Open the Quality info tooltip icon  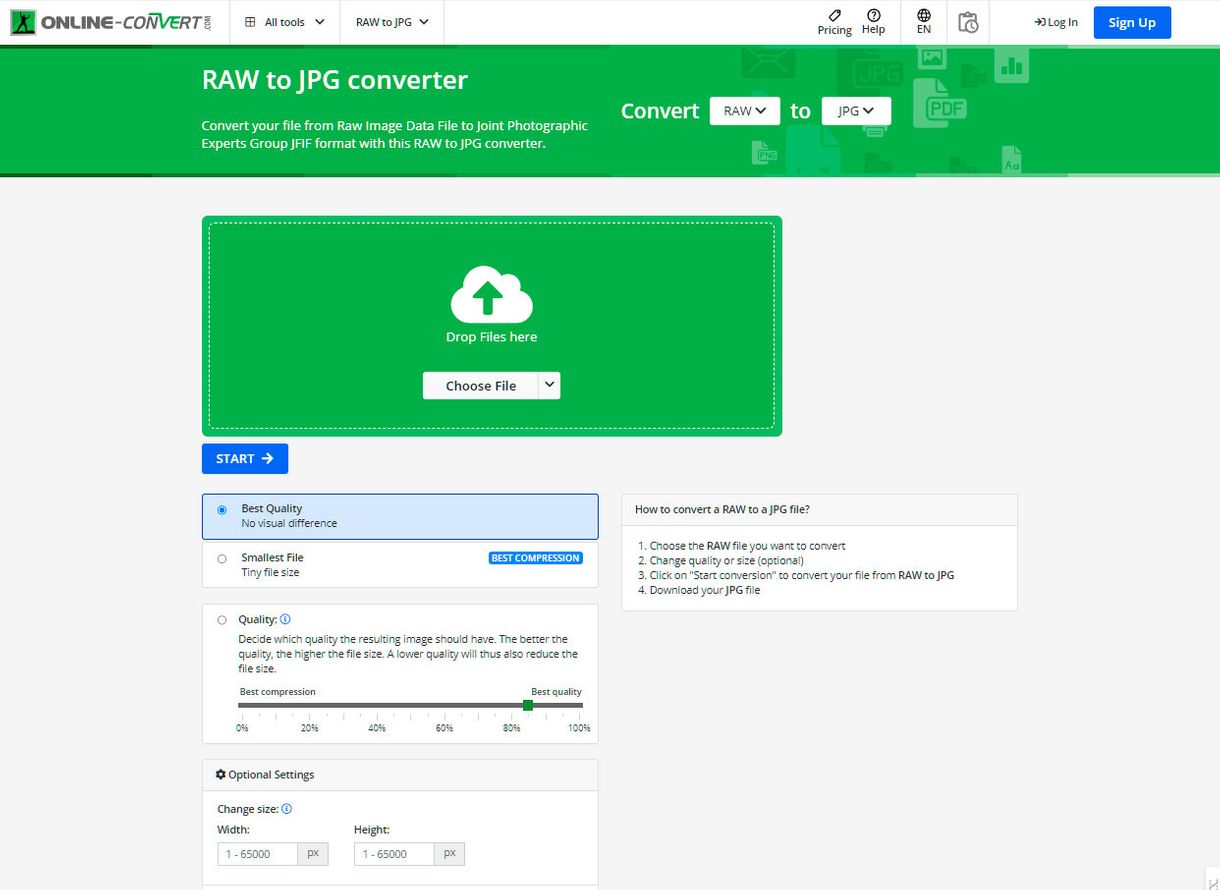tap(284, 618)
